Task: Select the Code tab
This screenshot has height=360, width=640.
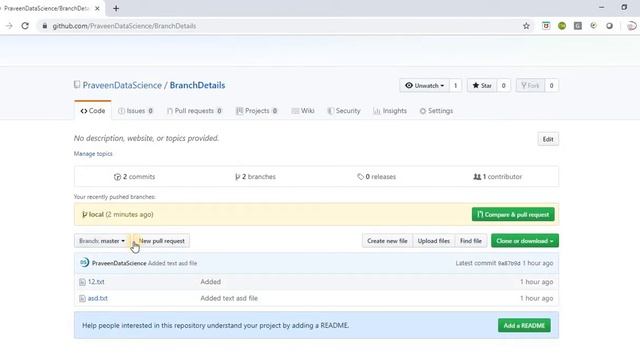Action: [x=93, y=111]
